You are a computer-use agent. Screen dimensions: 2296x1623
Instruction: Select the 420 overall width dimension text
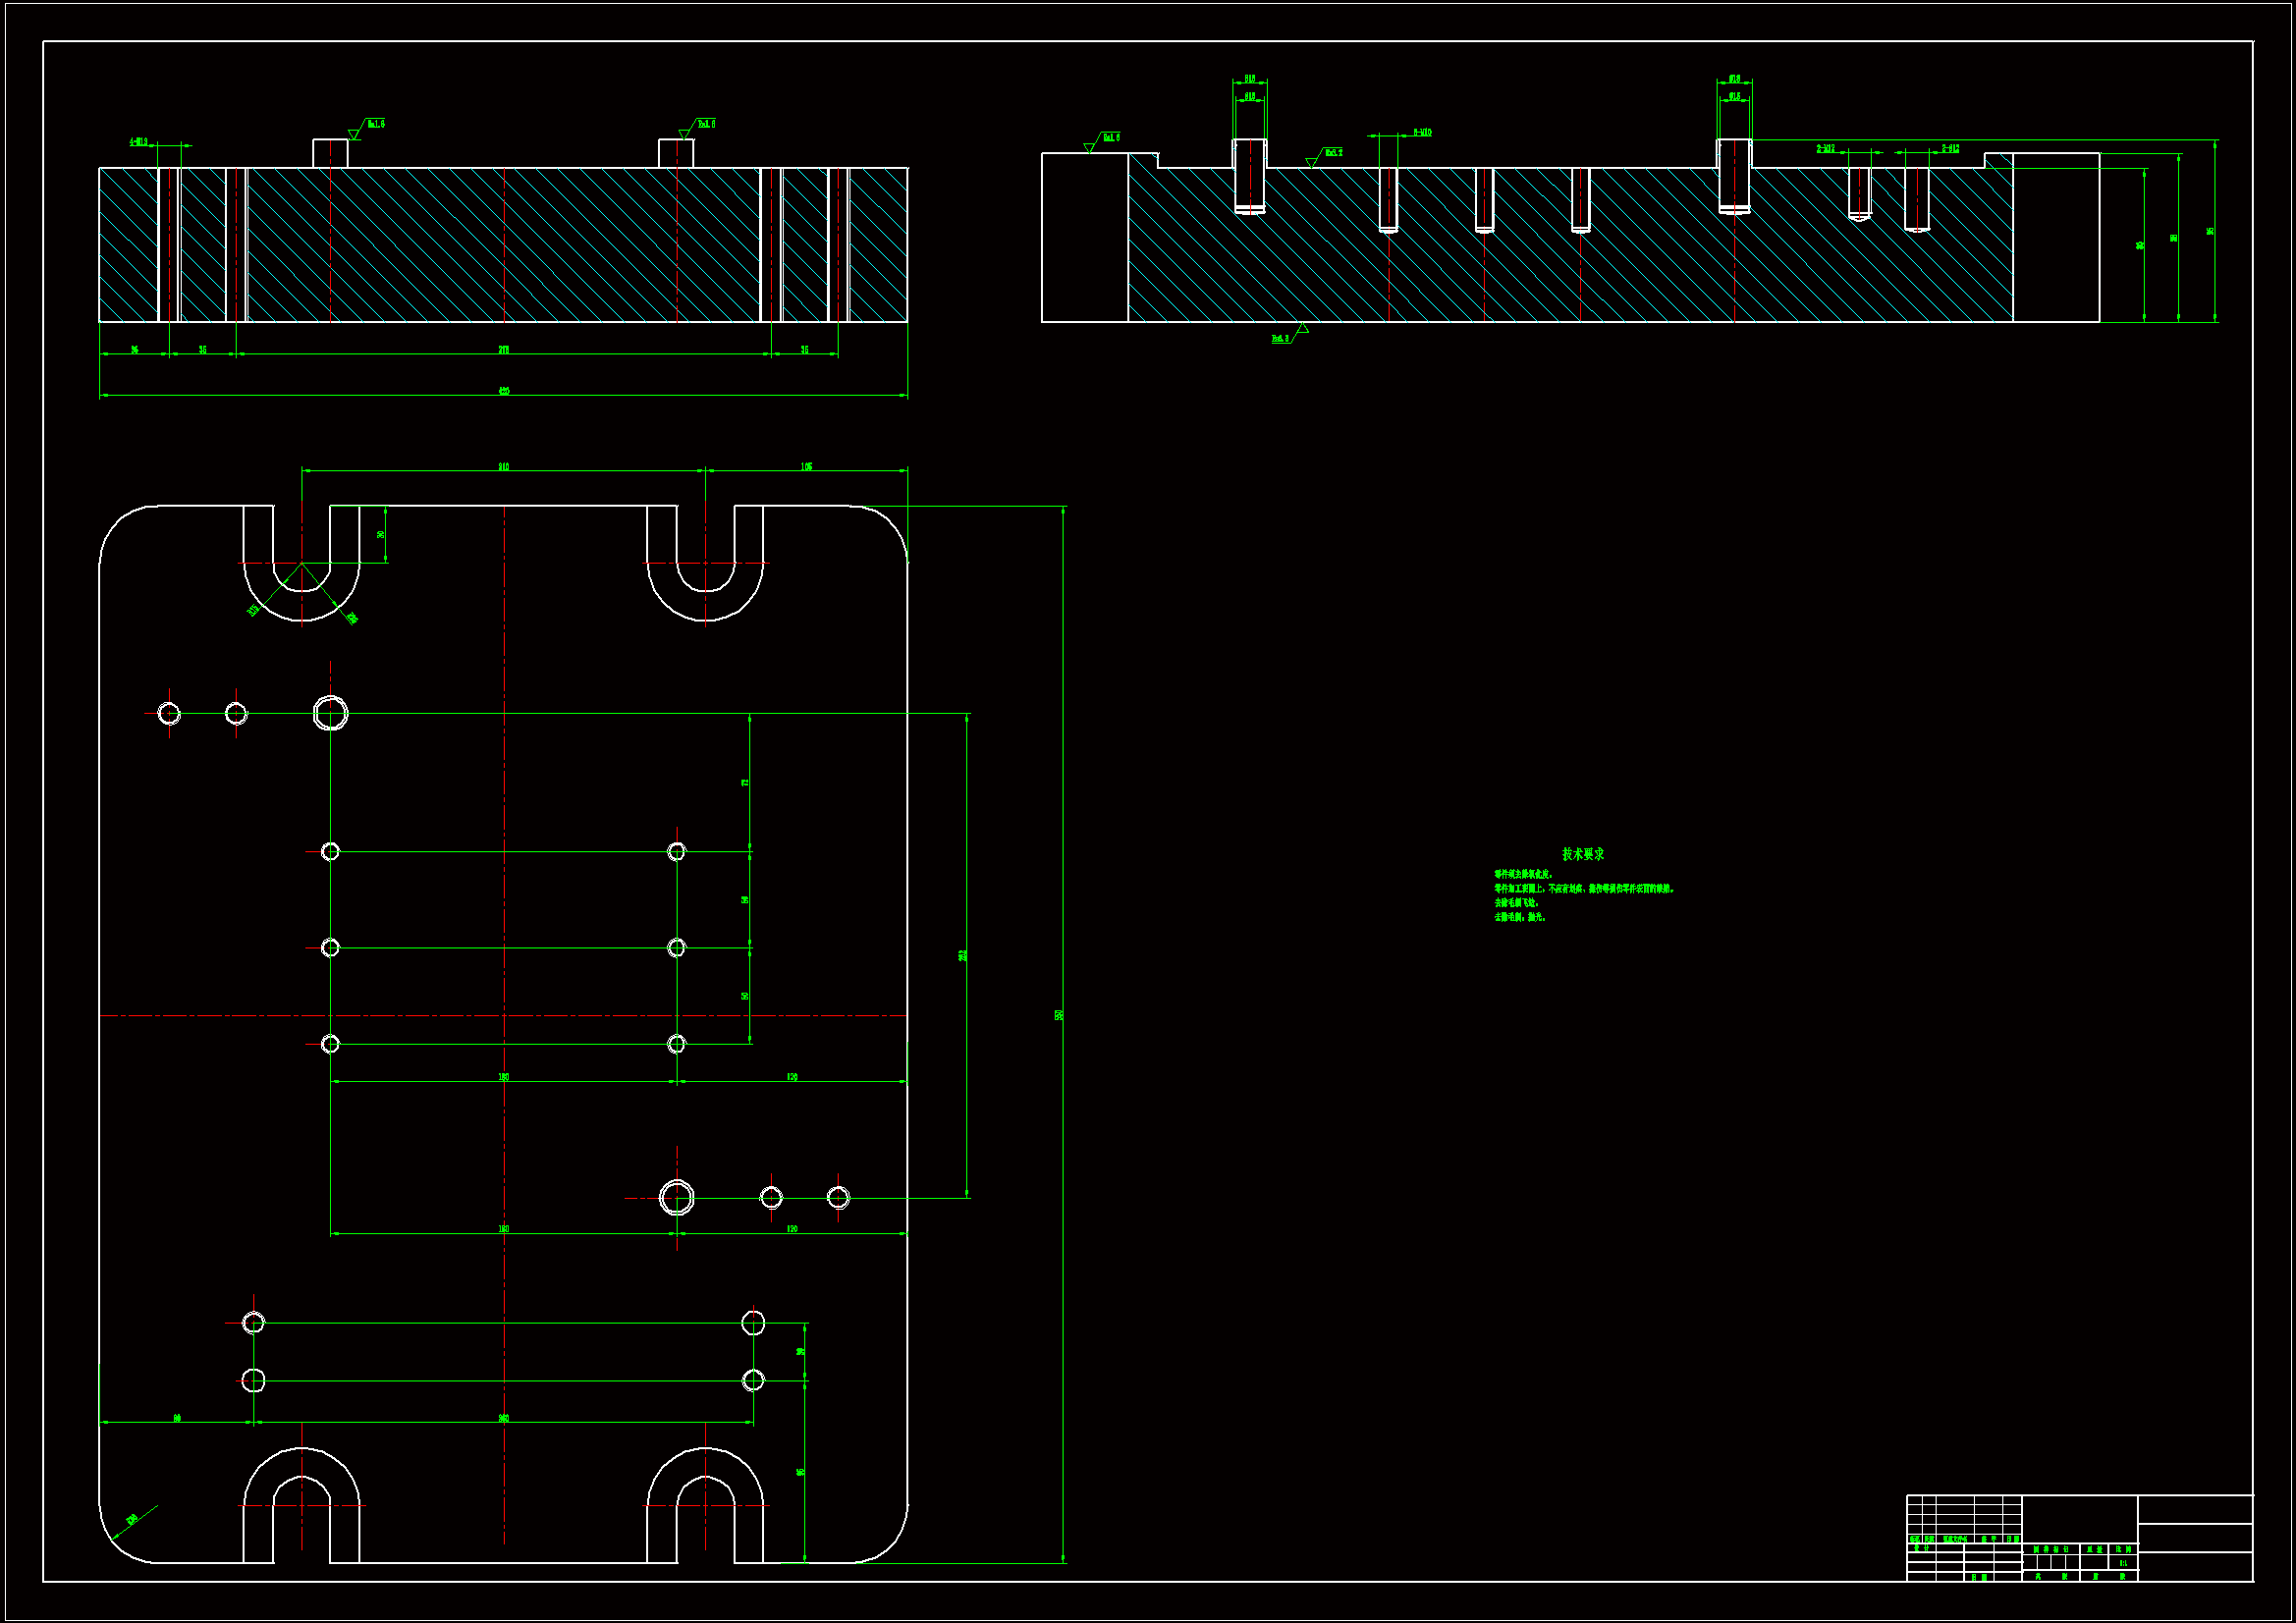(504, 391)
